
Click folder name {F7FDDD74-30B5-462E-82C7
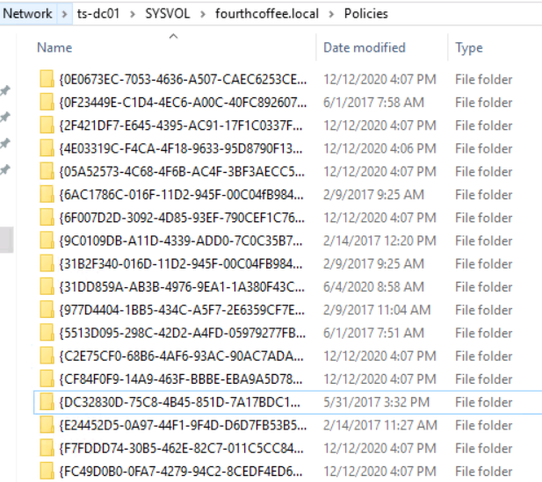tap(181, 448)
